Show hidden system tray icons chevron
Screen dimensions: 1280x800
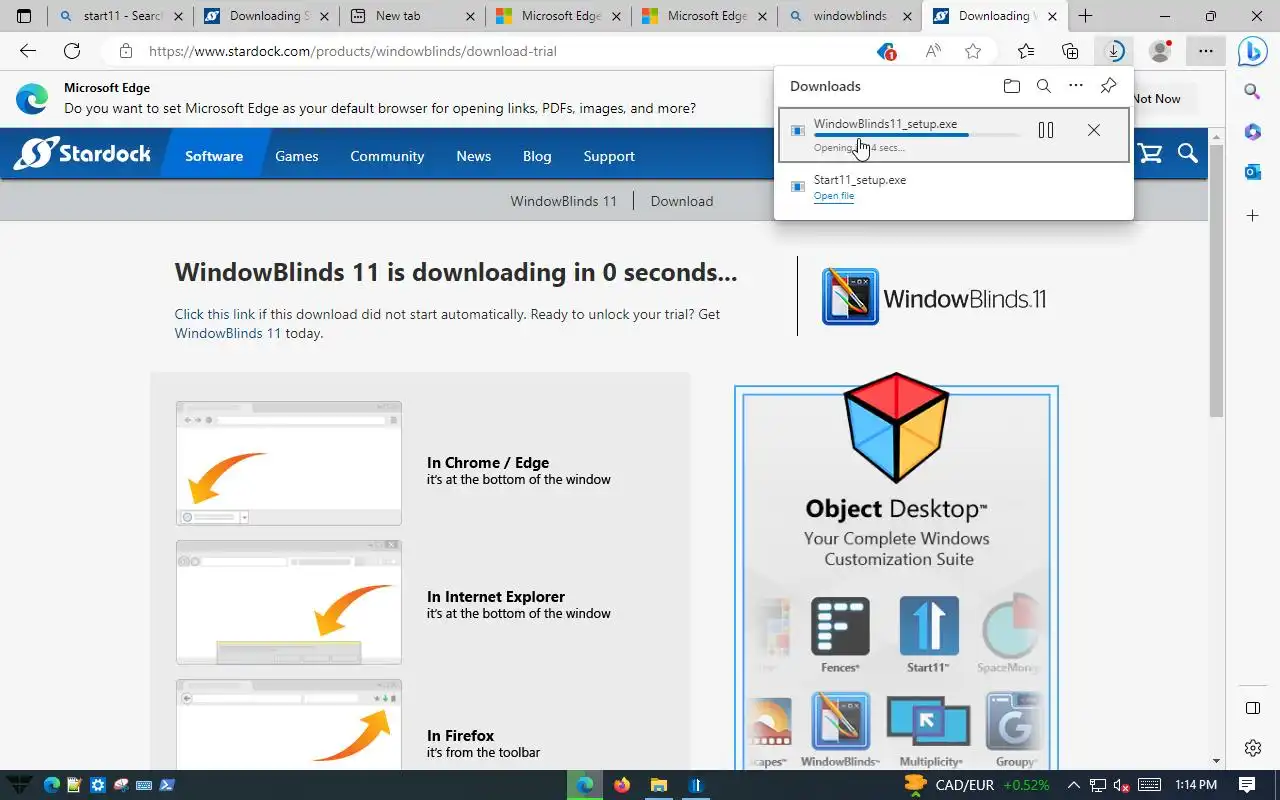1074,785
